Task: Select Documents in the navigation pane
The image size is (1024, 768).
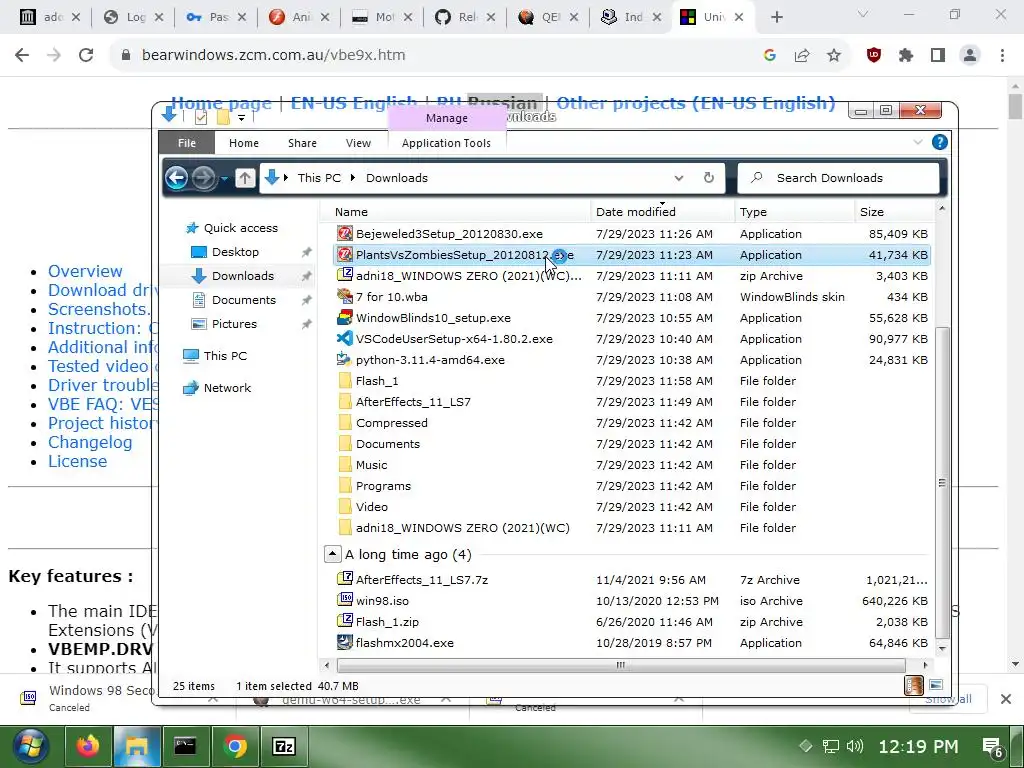Action: point(244,300)
